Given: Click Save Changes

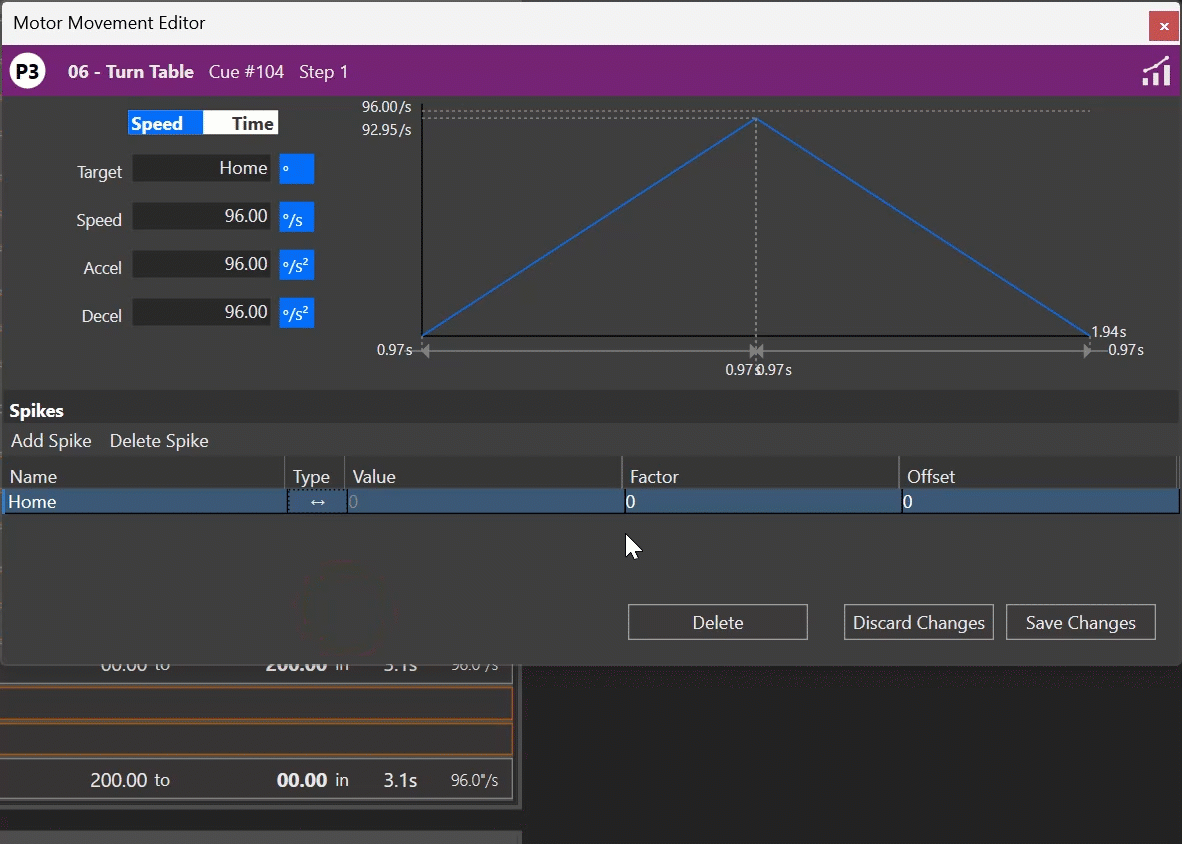Looking at the screenshot, I should pyautogui.click(x=1080, y=622).
